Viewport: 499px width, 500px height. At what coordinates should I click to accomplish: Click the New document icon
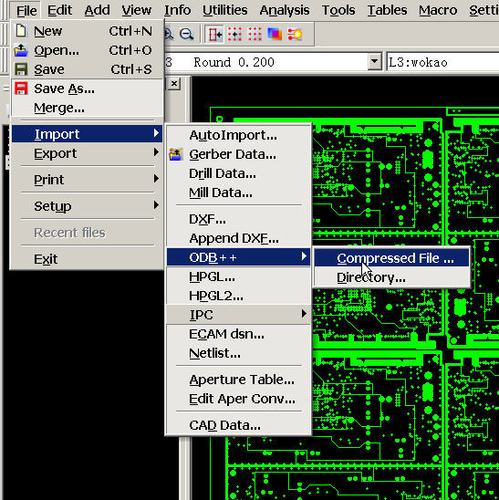click(21, 31)
